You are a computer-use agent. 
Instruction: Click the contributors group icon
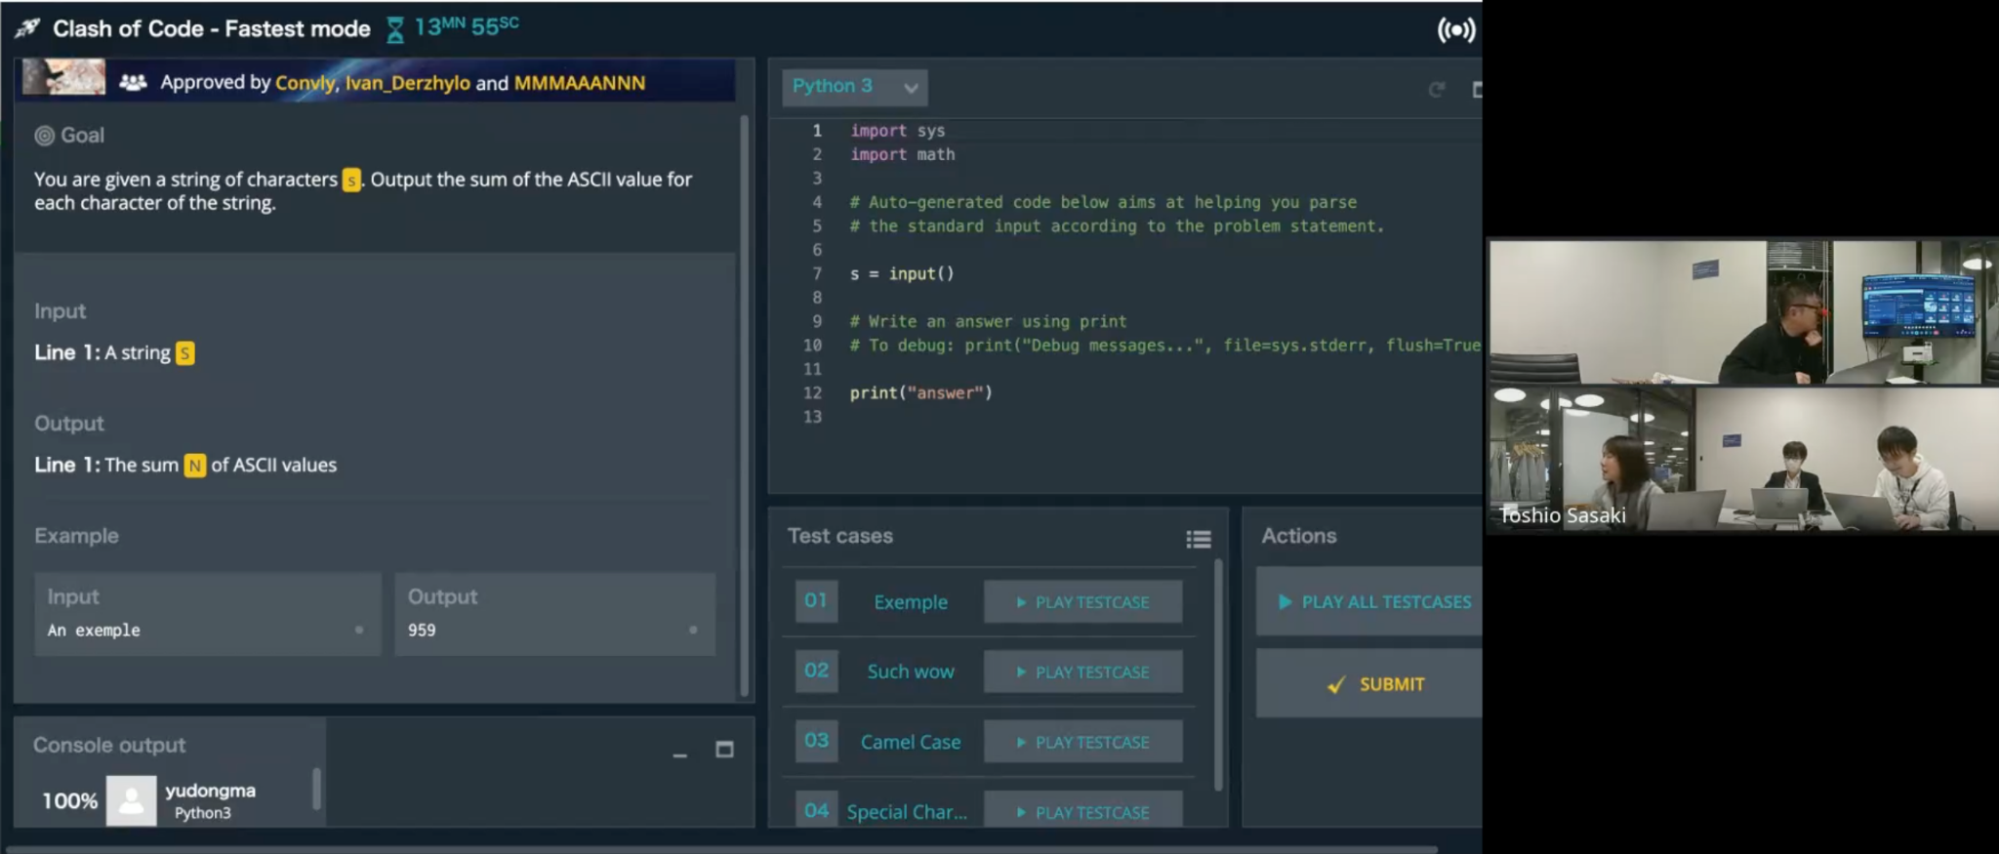(133, 83)
